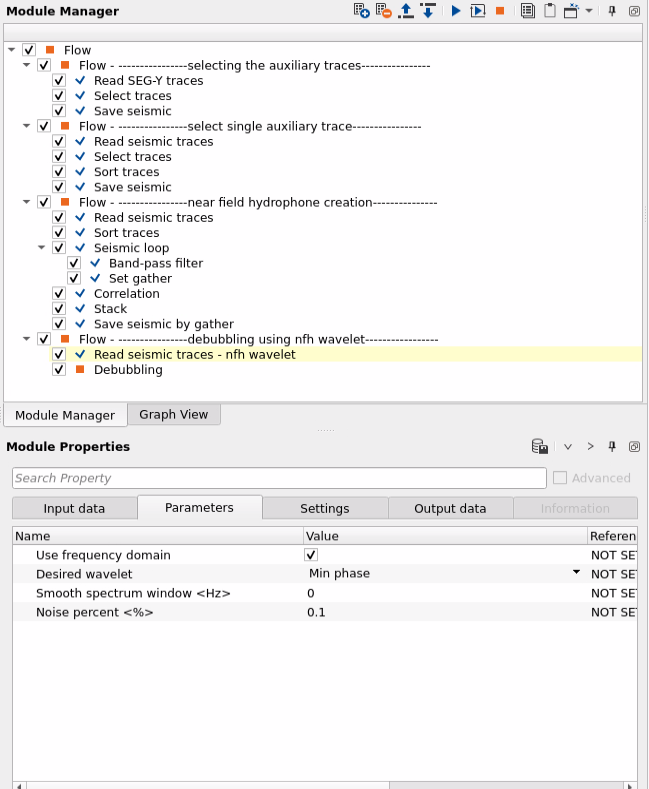The image size is (649, 789).
Task: Stop execution with the orange square button
Action: tap(500, 11)
